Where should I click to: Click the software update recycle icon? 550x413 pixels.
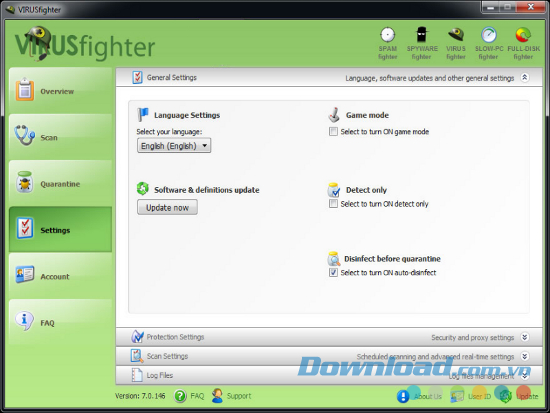tap(143, 189)
